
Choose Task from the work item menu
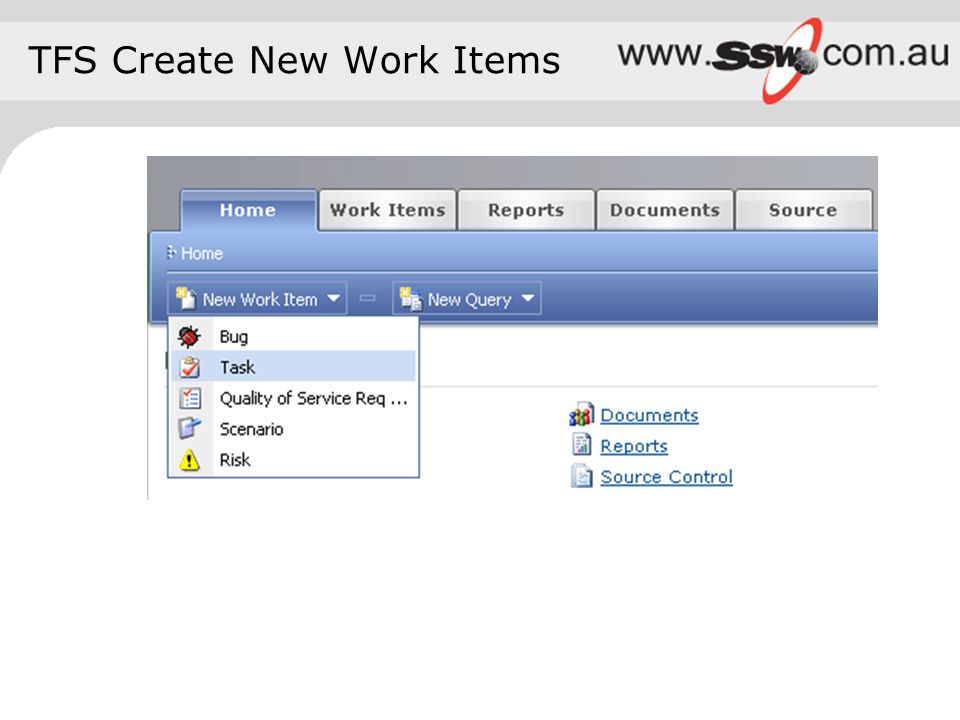[293, 367]
